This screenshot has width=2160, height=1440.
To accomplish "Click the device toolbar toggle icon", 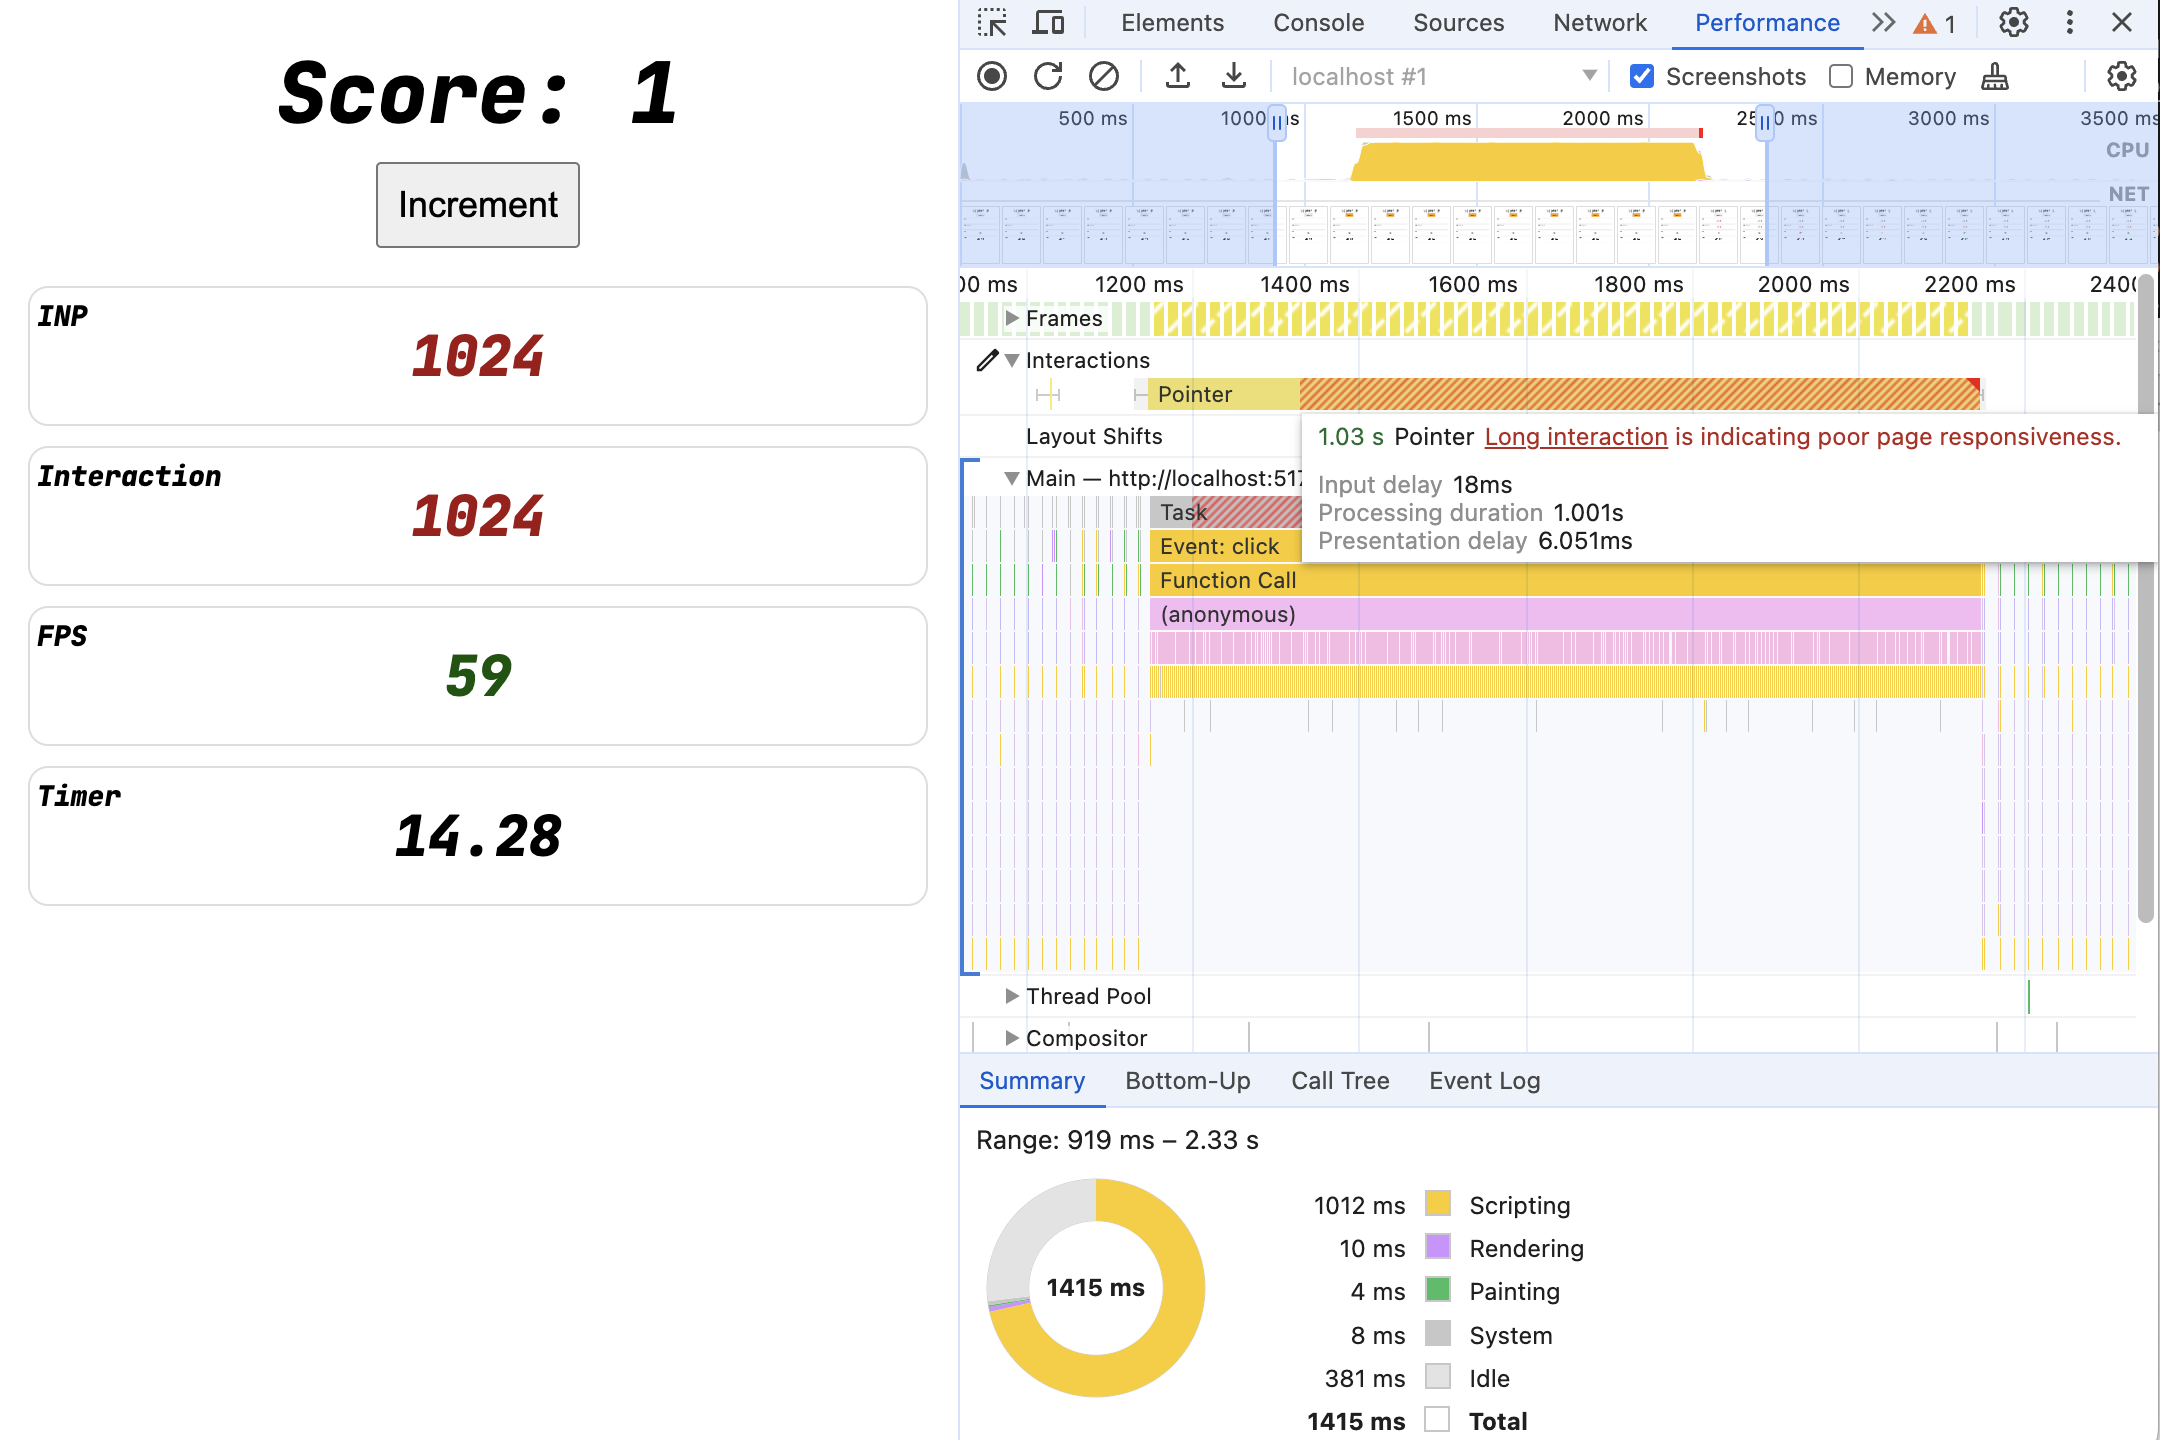I will (x=1051, y=22).
